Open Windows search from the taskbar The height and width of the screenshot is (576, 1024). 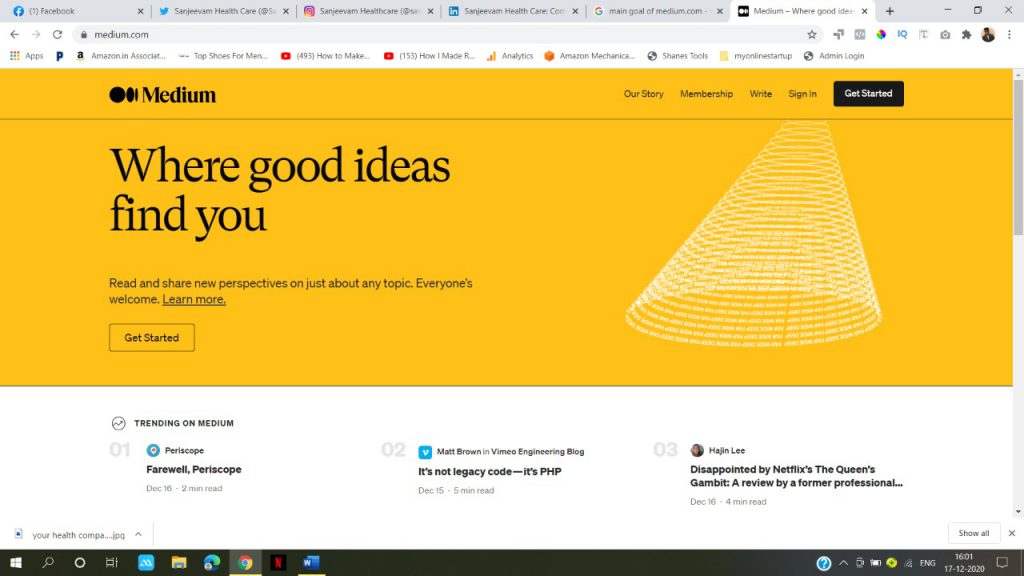[48, 562]
